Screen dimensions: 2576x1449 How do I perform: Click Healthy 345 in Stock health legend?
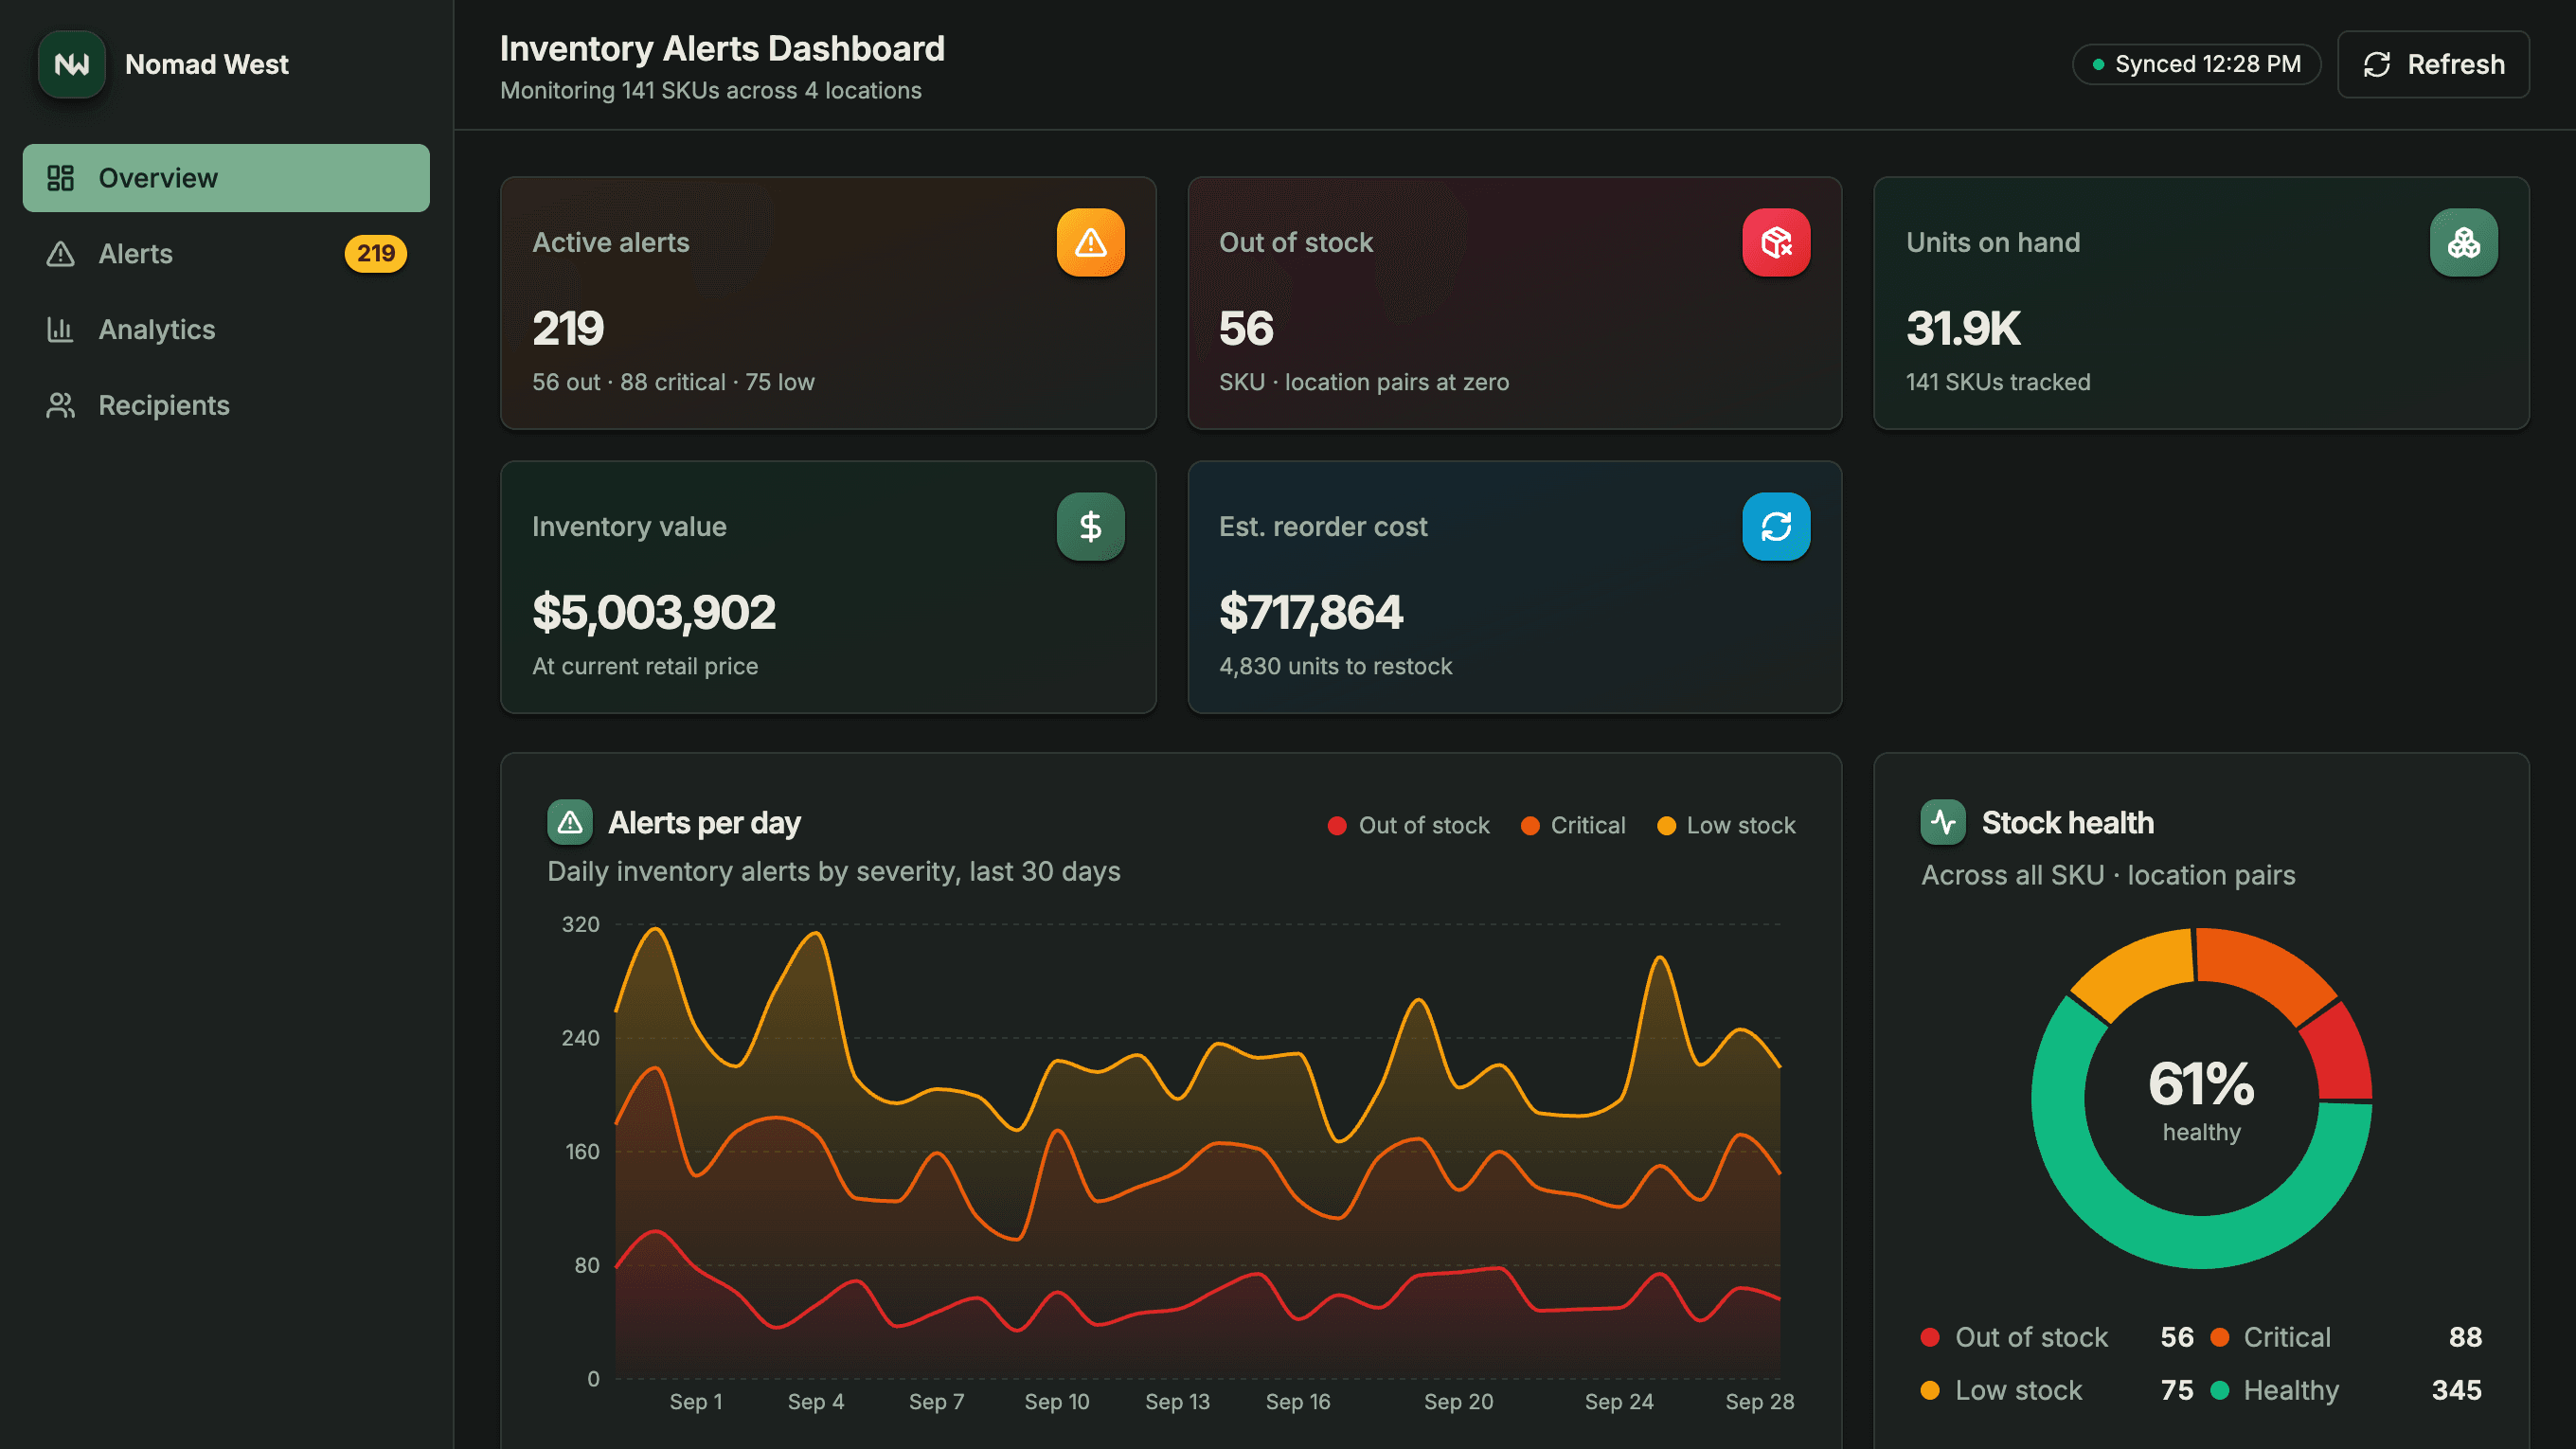(2345, 1390)
